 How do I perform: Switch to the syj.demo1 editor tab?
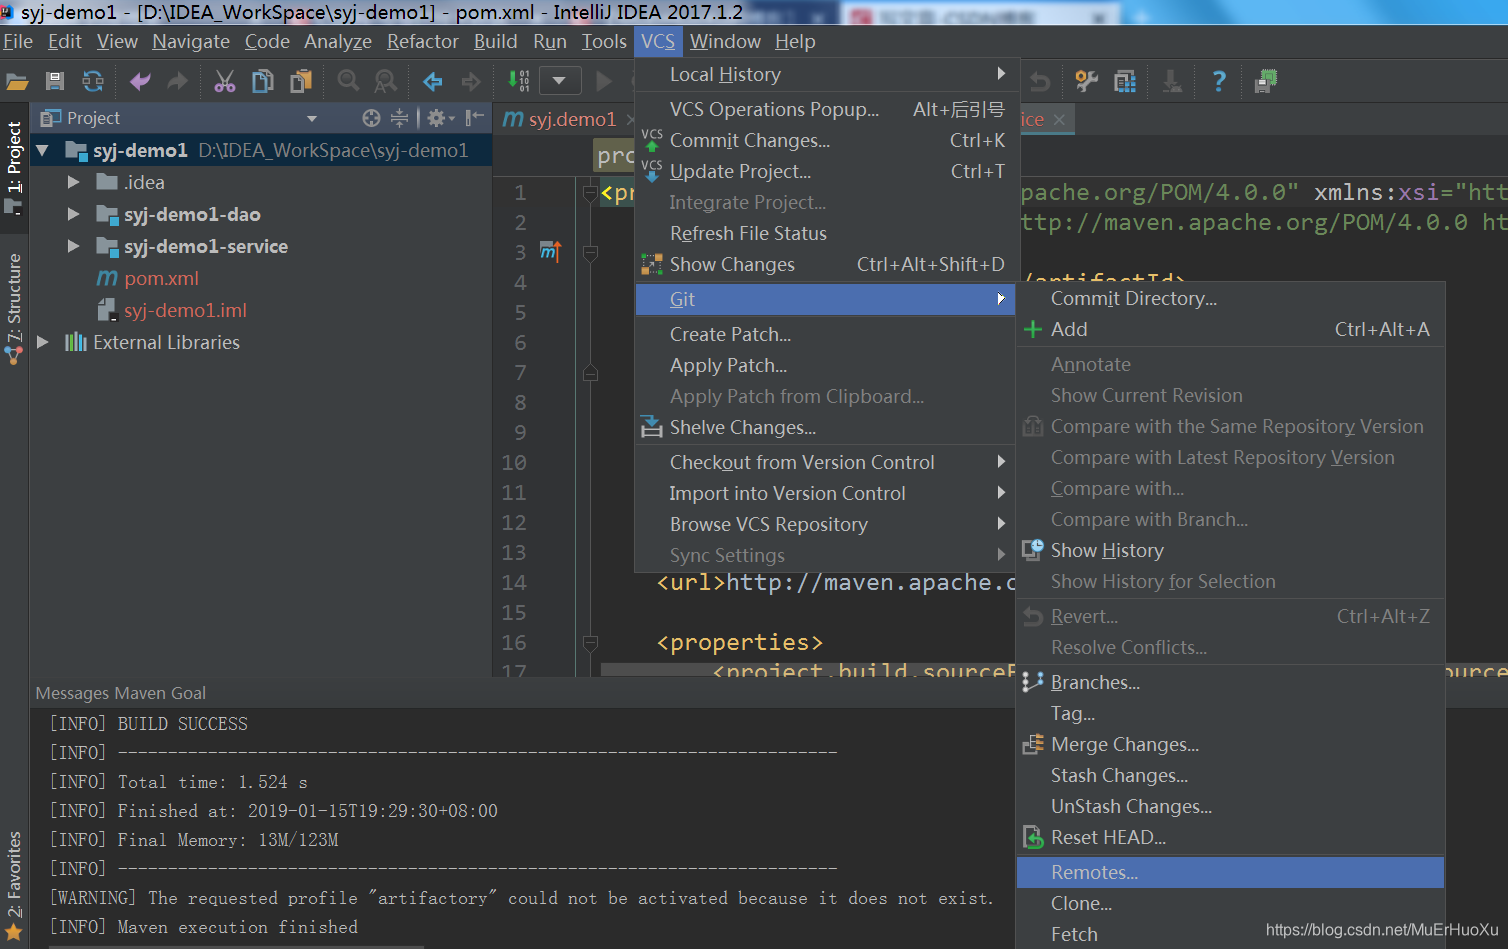coord(572,119)
